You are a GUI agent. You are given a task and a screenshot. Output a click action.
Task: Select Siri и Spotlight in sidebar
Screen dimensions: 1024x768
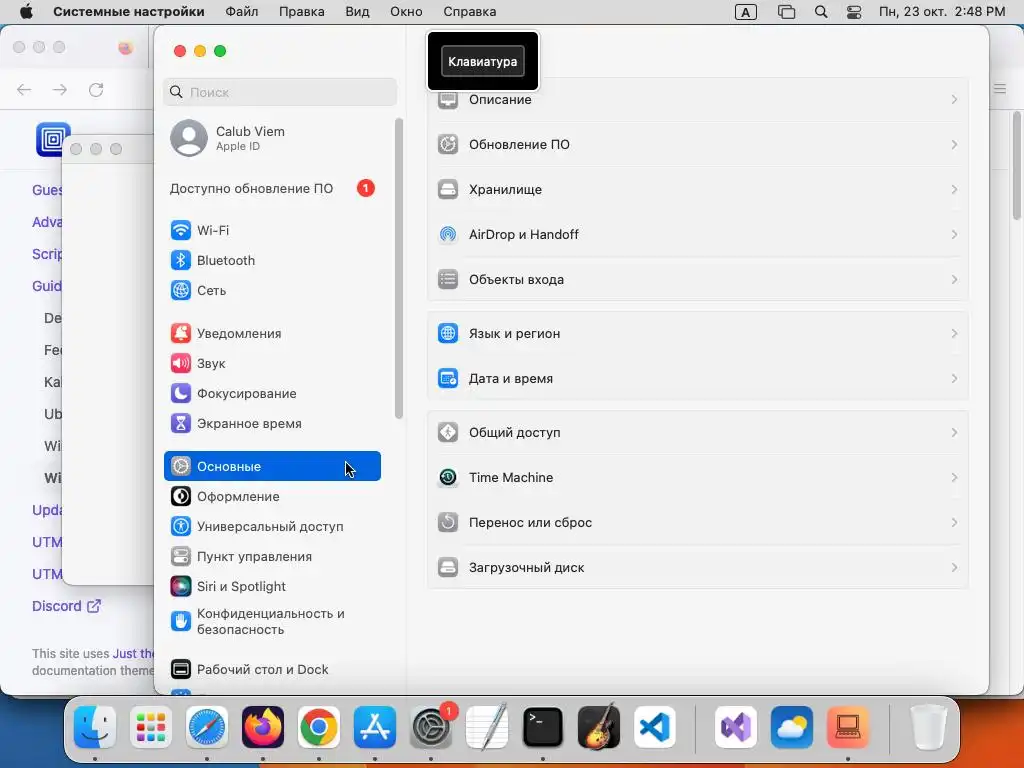pyautogui.click(x=272, y=587)
